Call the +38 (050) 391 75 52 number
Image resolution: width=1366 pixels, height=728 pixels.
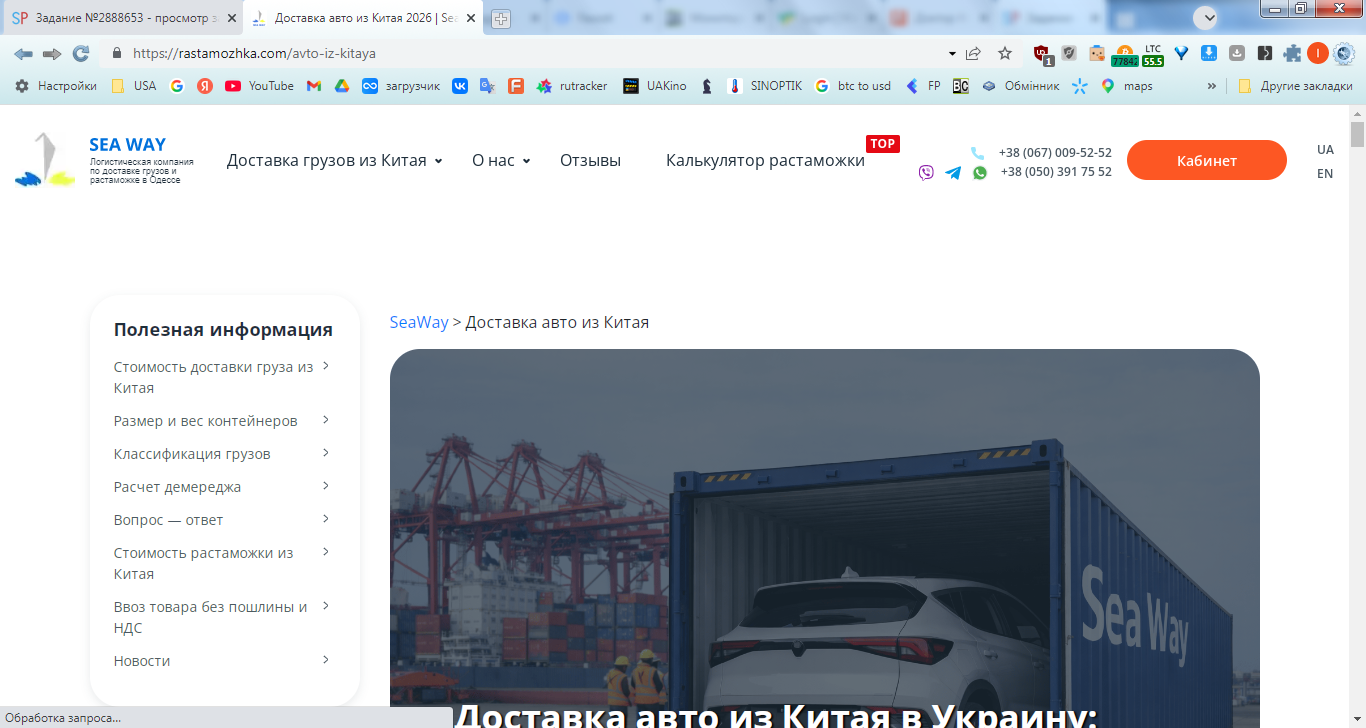1056,172
